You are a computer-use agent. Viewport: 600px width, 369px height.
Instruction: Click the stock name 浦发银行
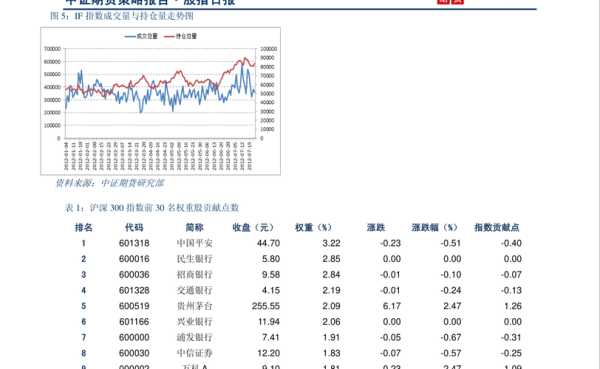[x=194, y=338]
